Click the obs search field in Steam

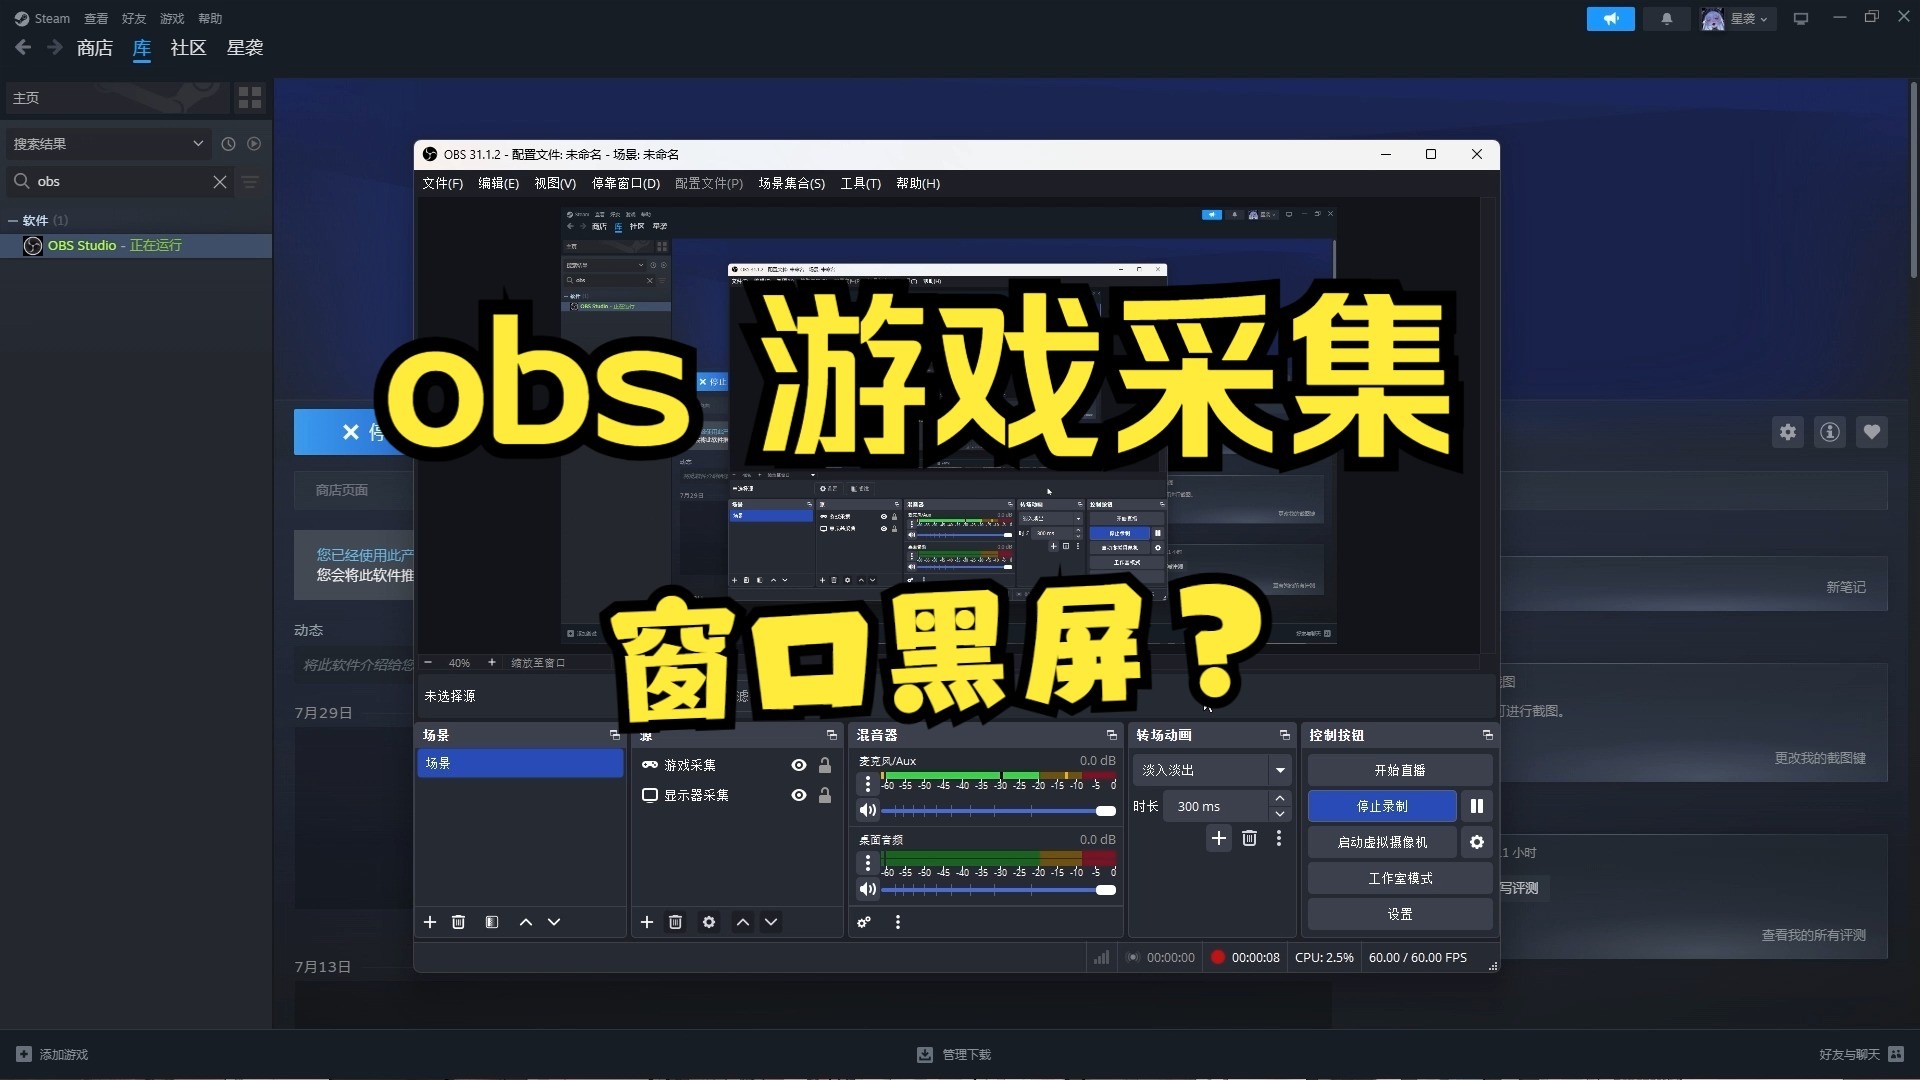[x=121, y=182]
